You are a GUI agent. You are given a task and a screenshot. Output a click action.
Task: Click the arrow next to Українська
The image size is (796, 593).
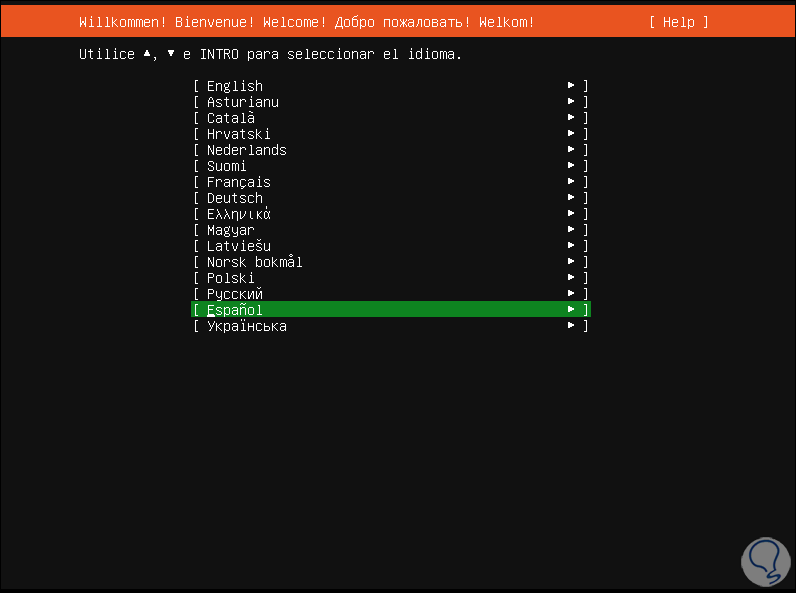pyautogui.click(x=571, y=326)
